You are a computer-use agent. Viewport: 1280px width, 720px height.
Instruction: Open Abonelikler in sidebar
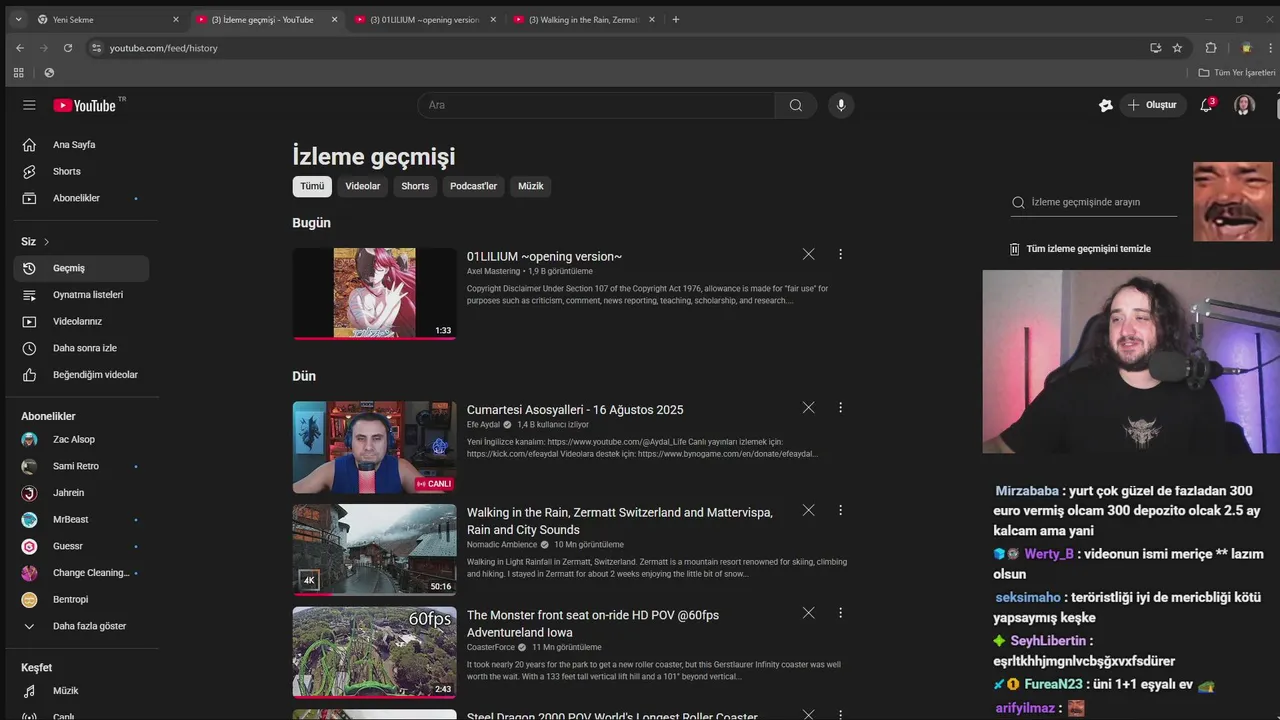[81, 198]
